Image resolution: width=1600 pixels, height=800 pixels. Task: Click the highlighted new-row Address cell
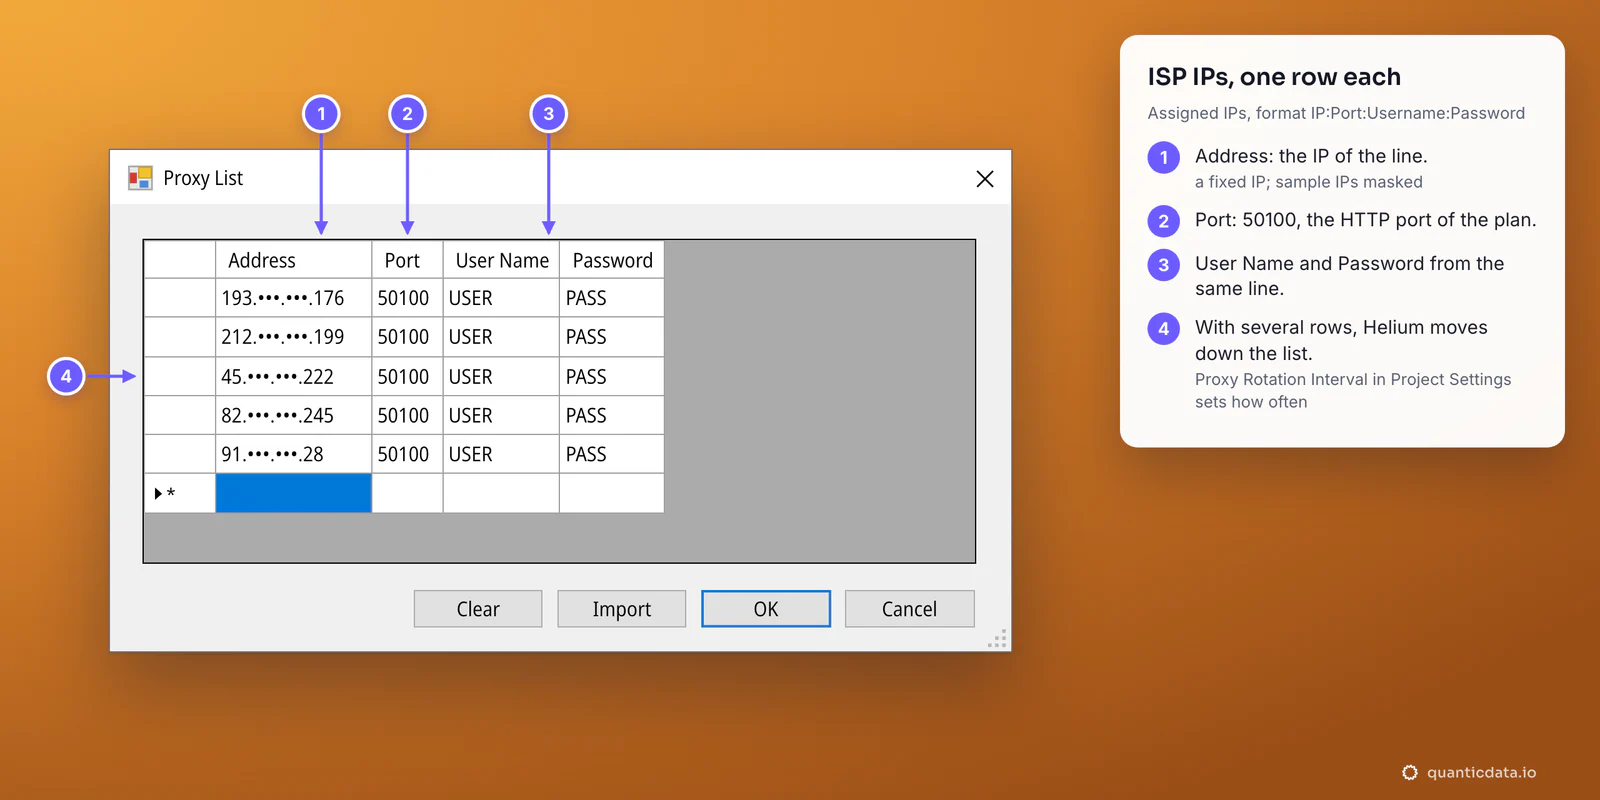point(294,493)
